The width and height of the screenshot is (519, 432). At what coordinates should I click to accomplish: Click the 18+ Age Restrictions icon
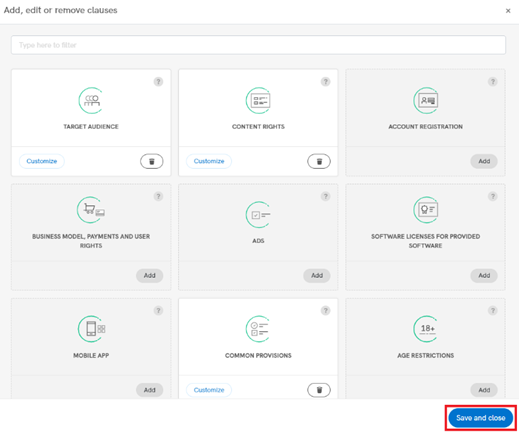tap(426, 329)
